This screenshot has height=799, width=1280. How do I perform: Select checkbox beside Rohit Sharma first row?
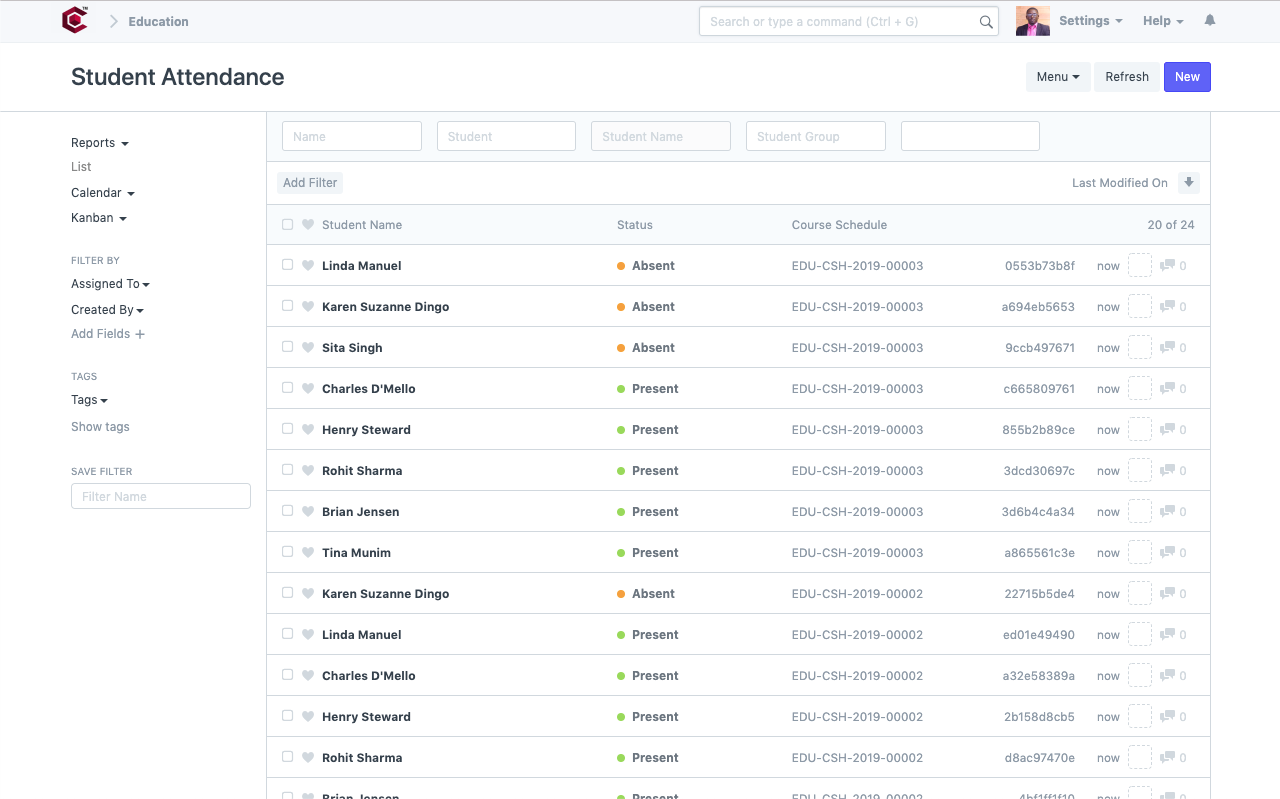pos(288,471)
